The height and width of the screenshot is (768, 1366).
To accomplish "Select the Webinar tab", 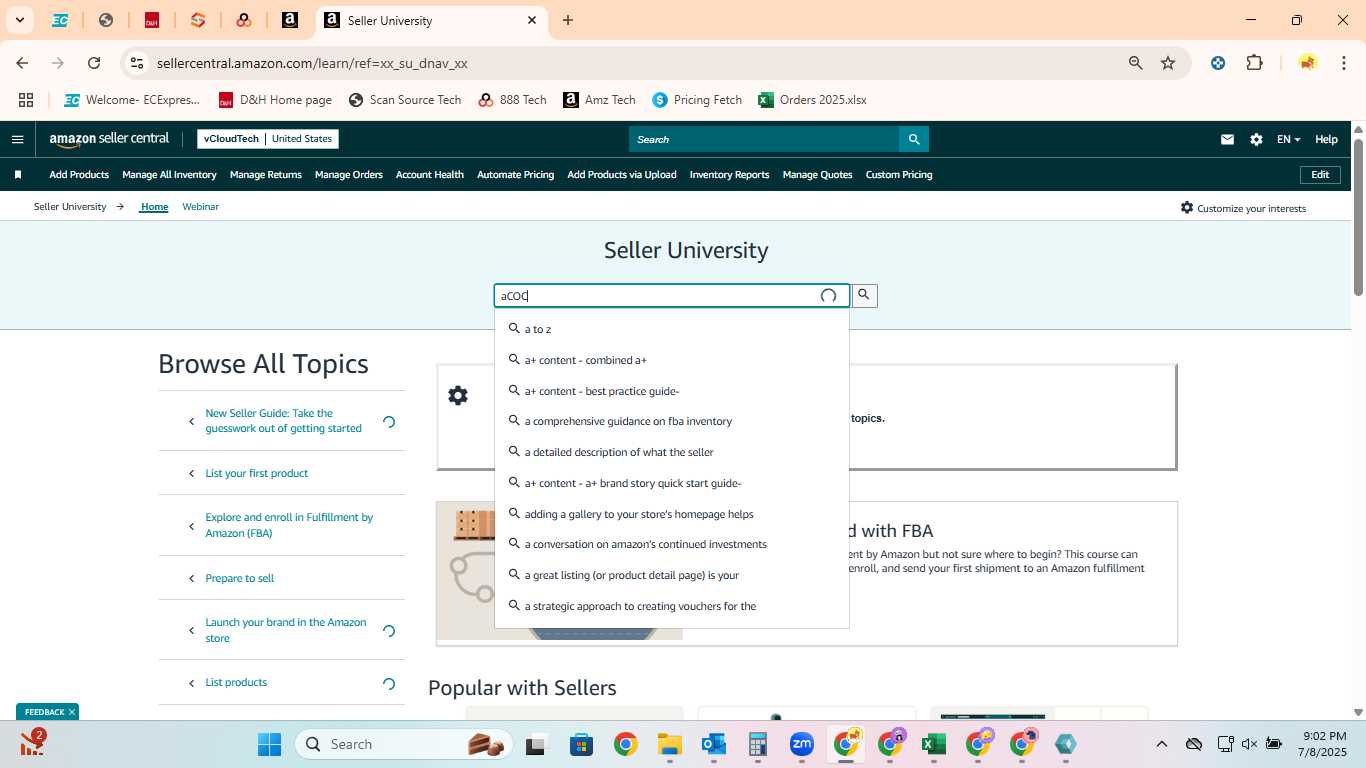I will point(200,207).
